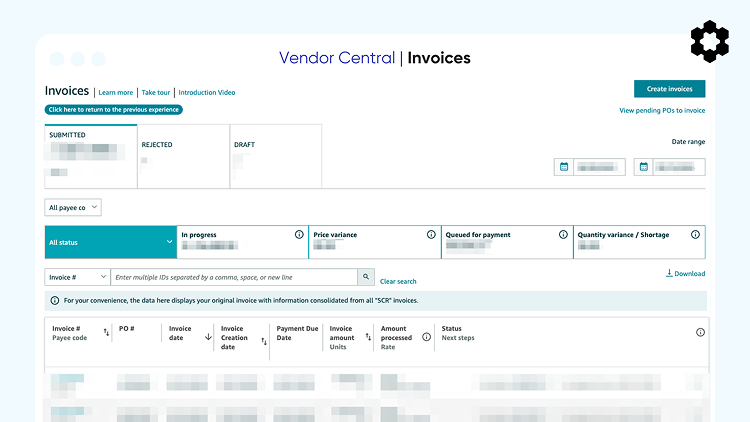Image resolution: width=750 pixels, height=422 pixels.
Task: Click return to the previous experience pill
Action: tap(114, 110)
